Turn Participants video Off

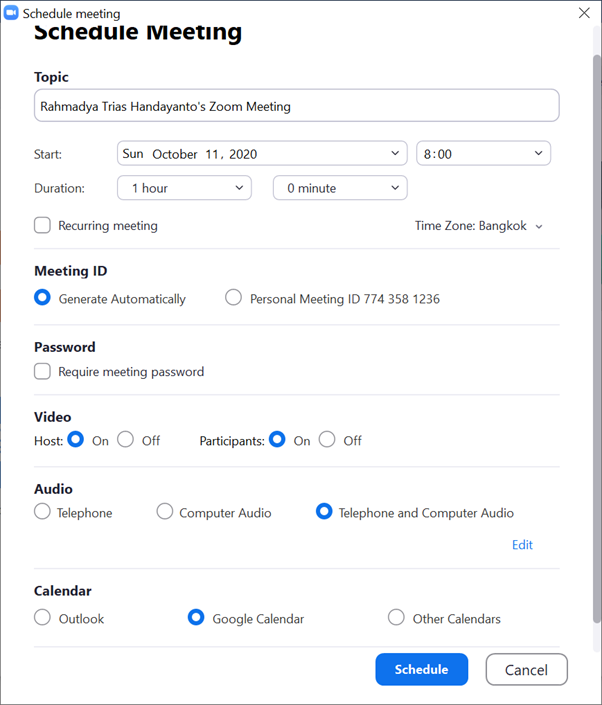327,440
